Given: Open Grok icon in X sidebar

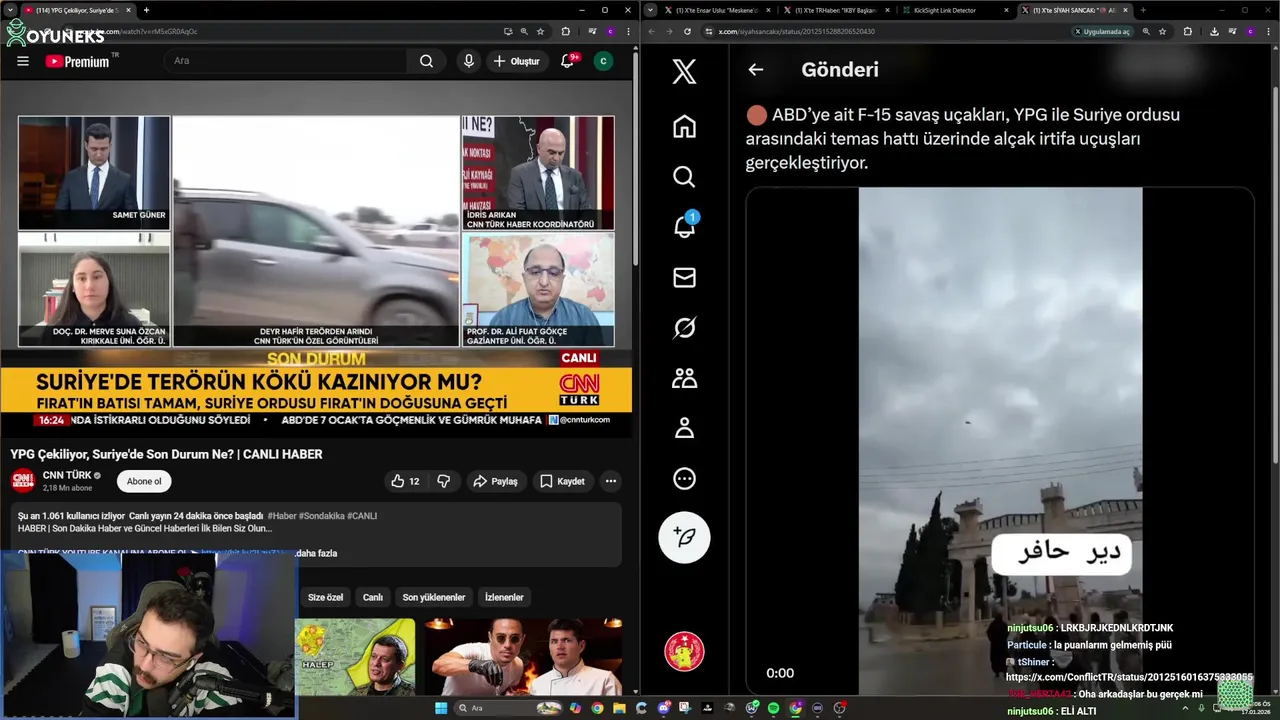Looking at the screenshot, I should pyautogui.click(x=684, y=328).
